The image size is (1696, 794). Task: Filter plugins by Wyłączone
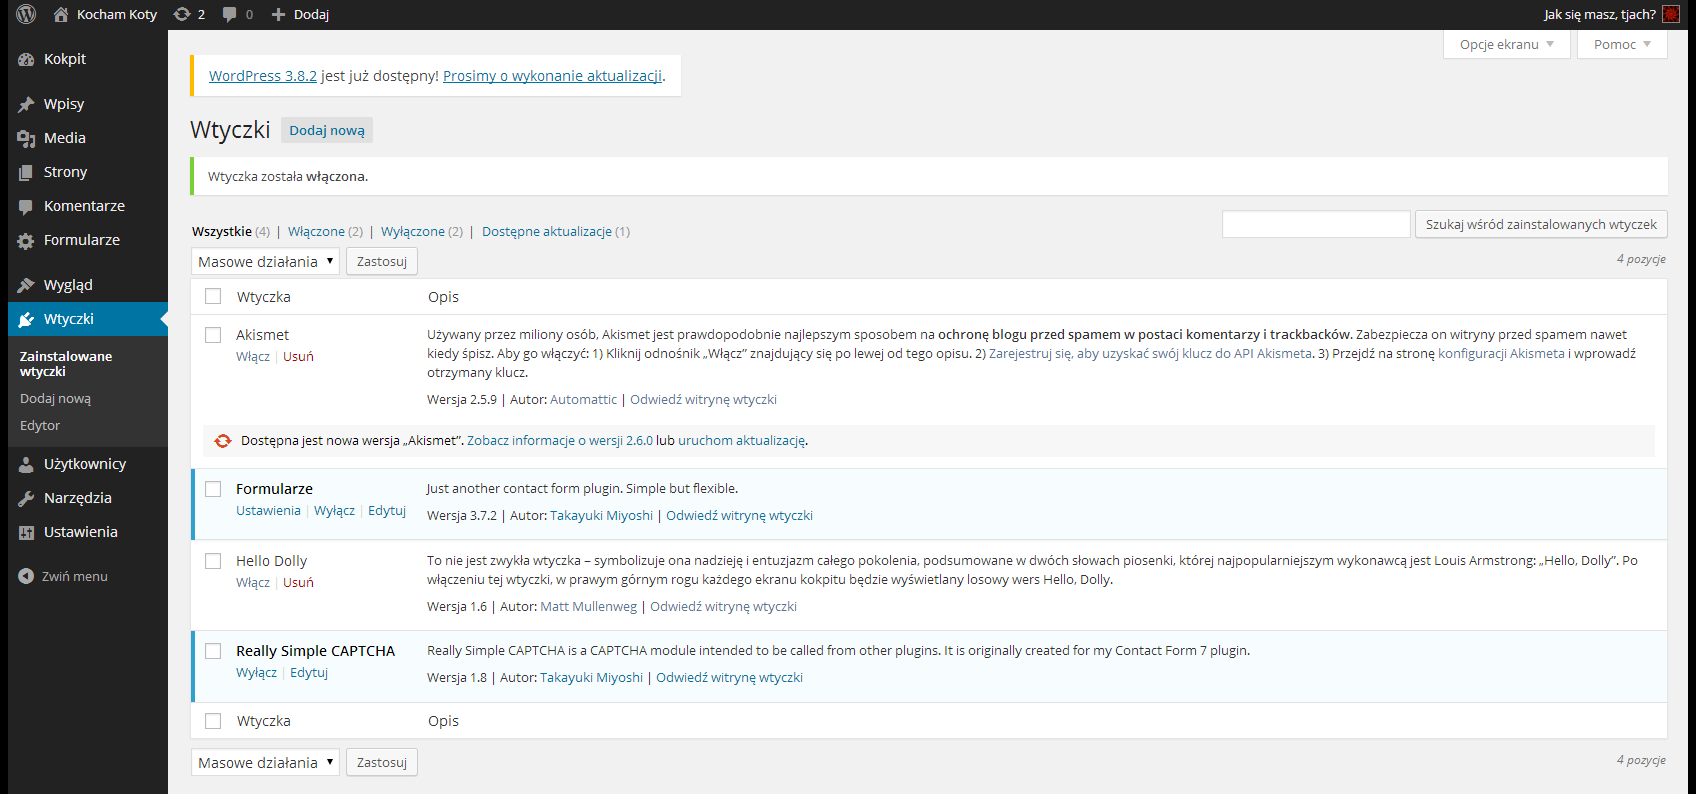(x=413, y=231)
